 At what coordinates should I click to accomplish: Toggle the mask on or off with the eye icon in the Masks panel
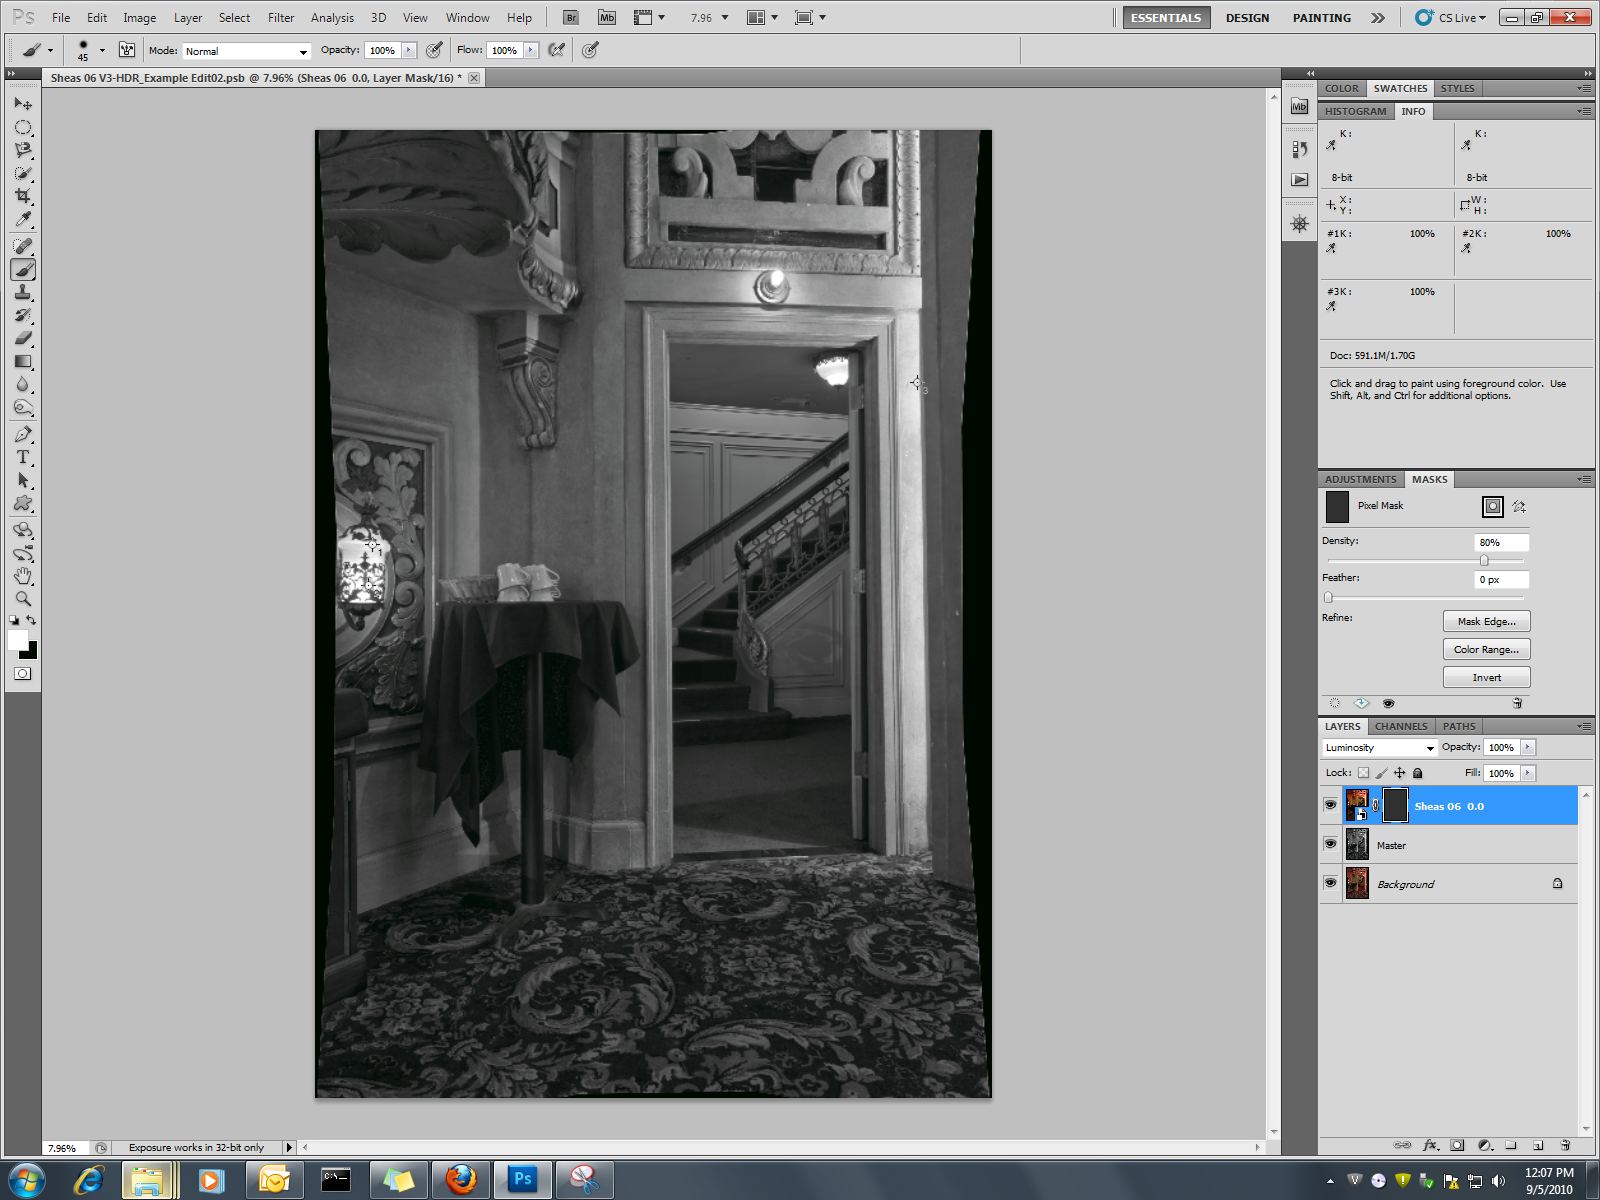[1388, 703]
